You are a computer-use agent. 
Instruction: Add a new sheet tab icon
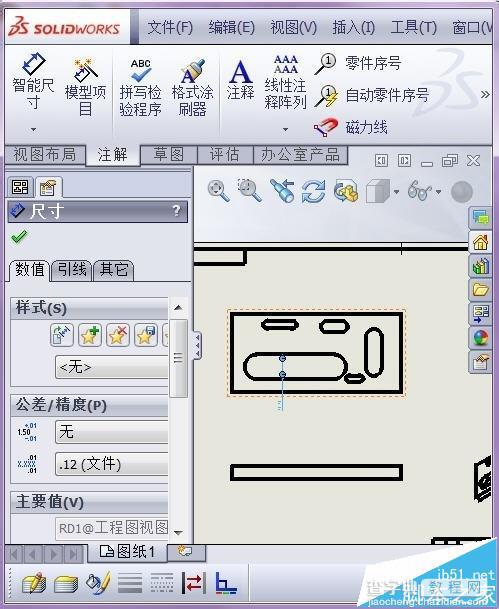point(185,552)
